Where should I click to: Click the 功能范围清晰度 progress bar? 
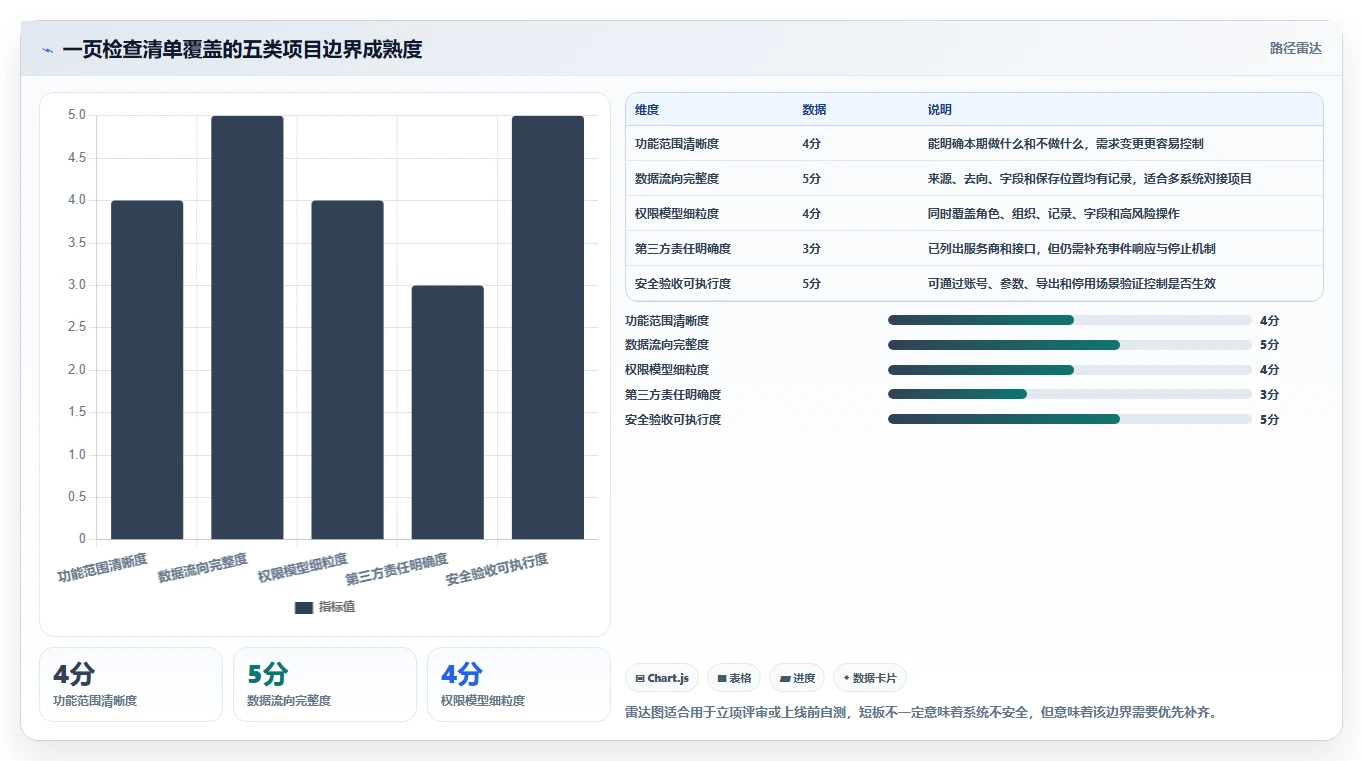(1070, 320)
